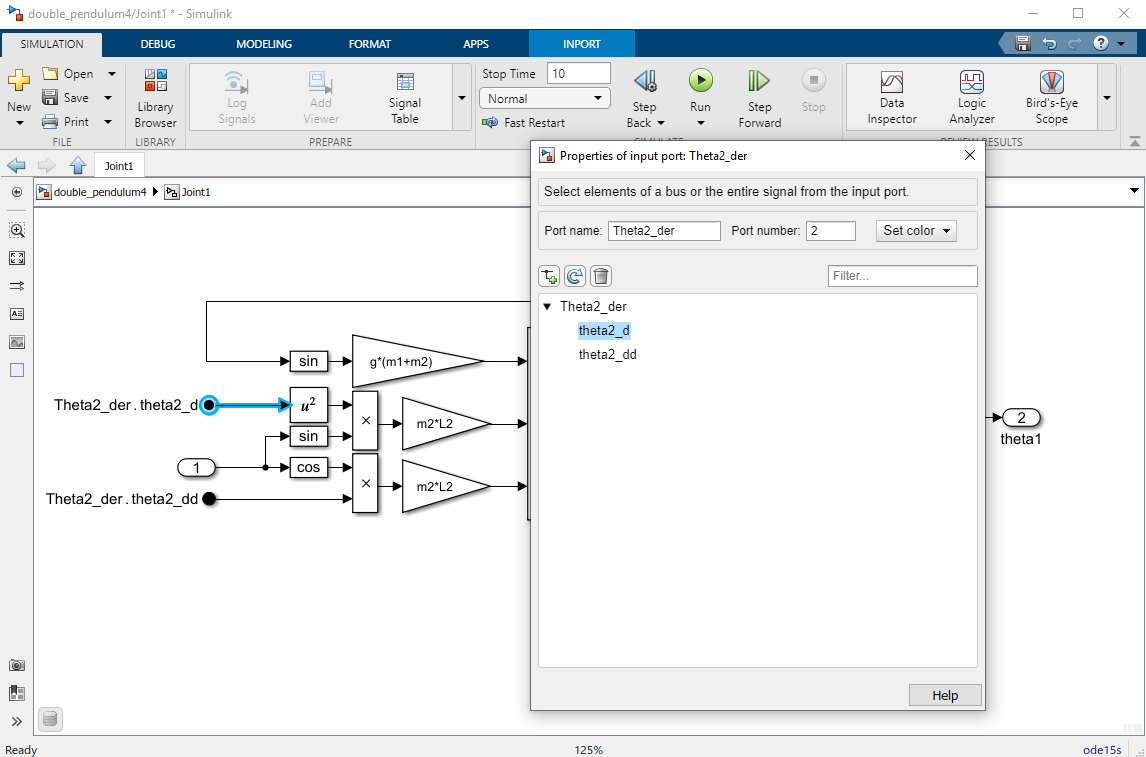Open the Library Browser
Image resolution: width=1146 pixels, height=757 pixels.
coord(156,99)
